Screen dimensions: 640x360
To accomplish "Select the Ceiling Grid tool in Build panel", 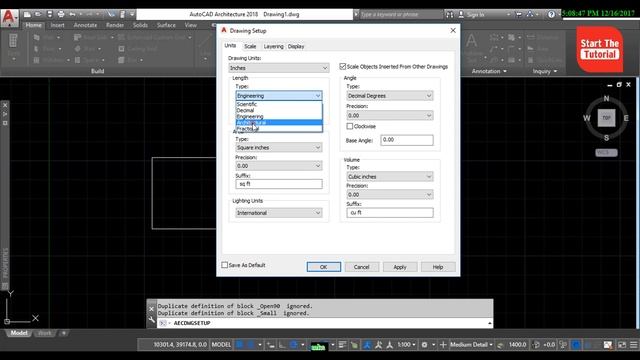I will [138, 49].
